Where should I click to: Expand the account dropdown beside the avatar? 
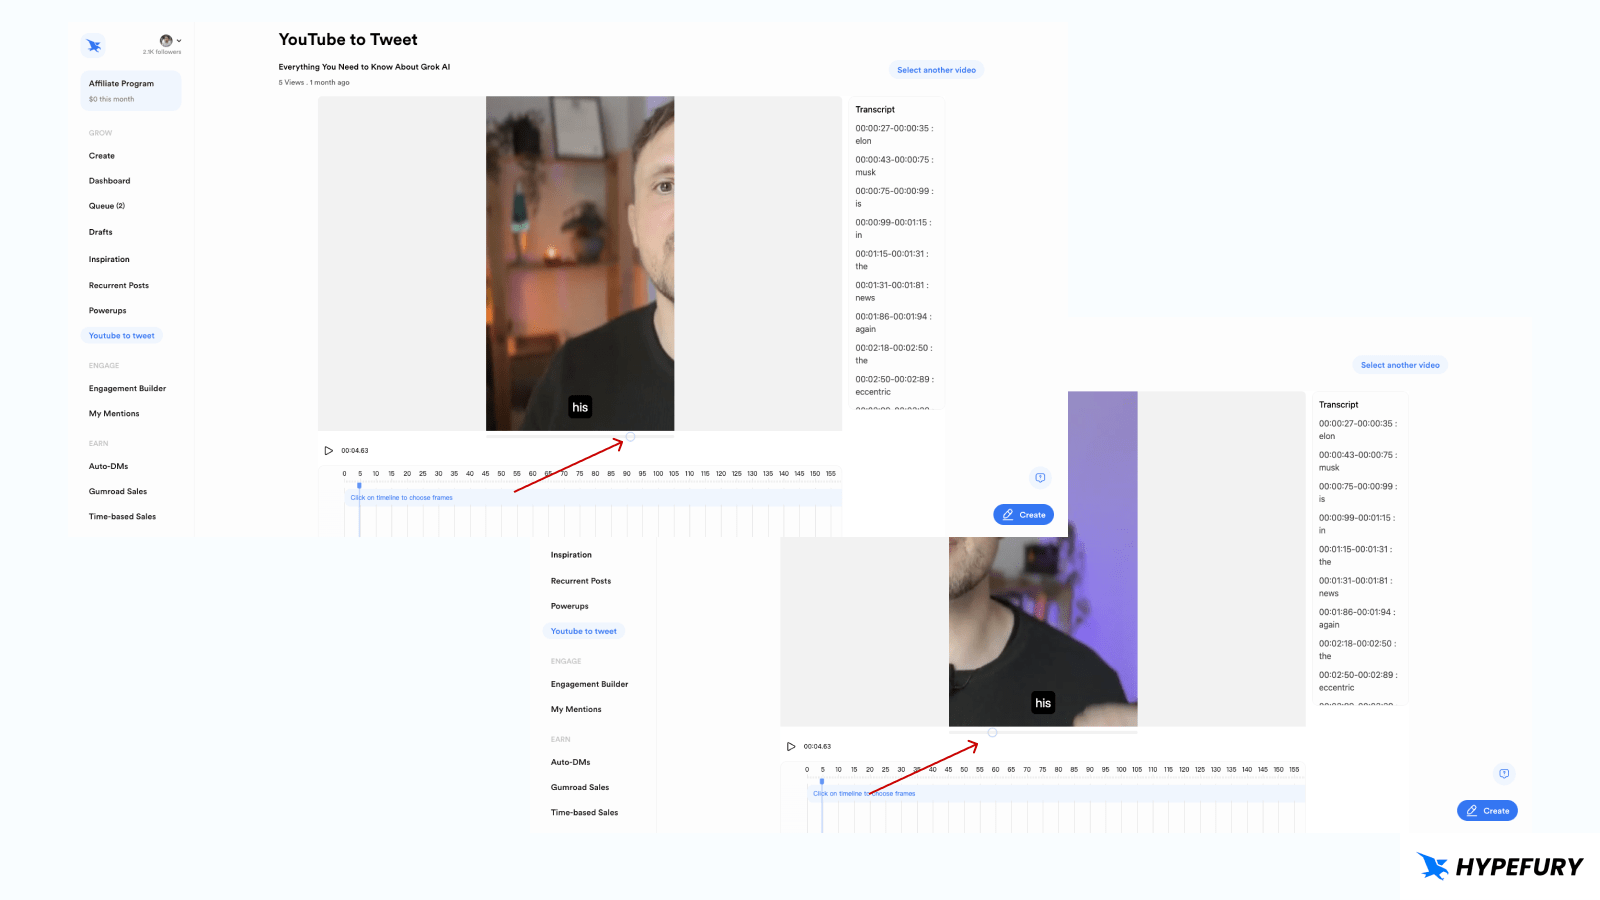[177, 41]
